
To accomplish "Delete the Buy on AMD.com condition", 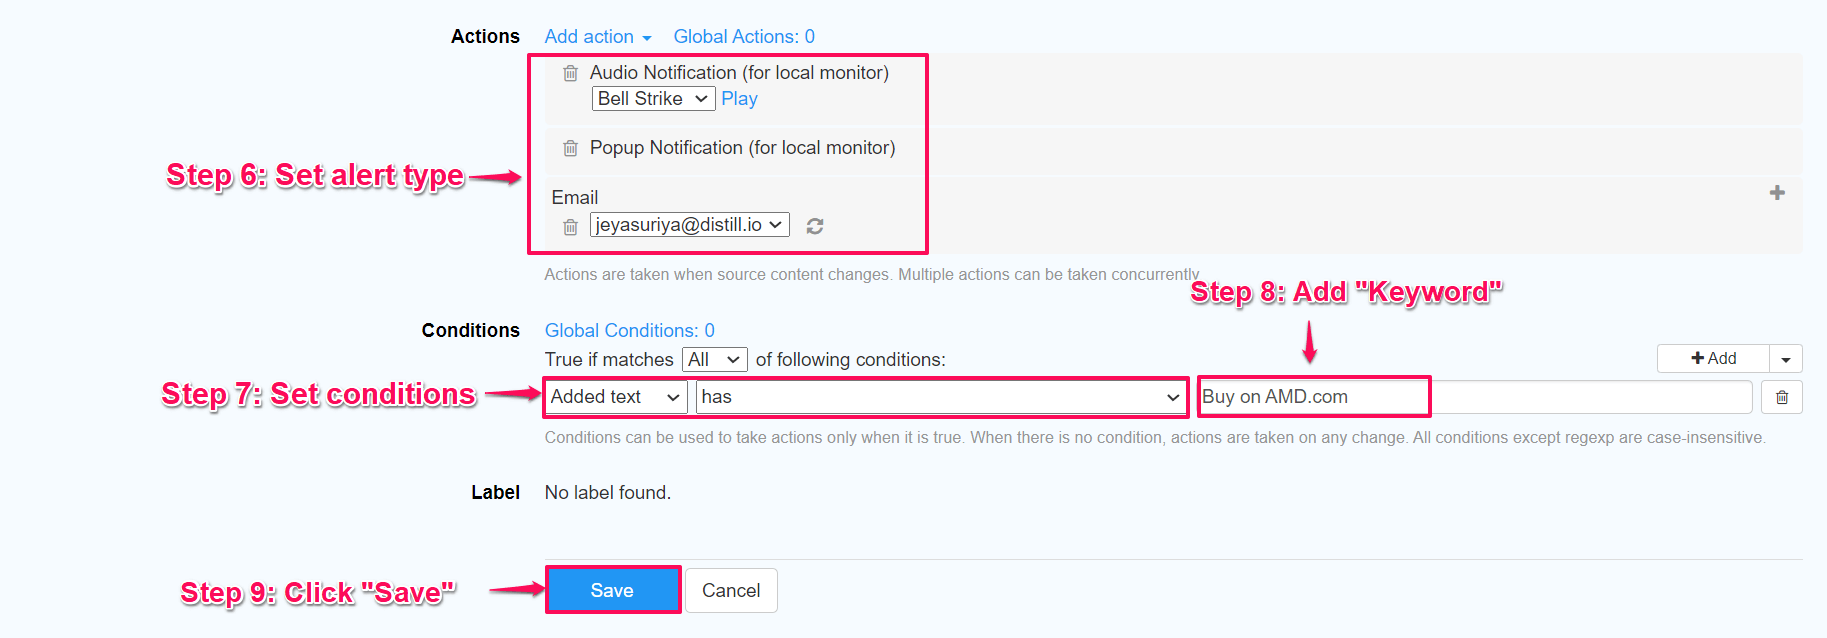I will (x=1782, y=397).
